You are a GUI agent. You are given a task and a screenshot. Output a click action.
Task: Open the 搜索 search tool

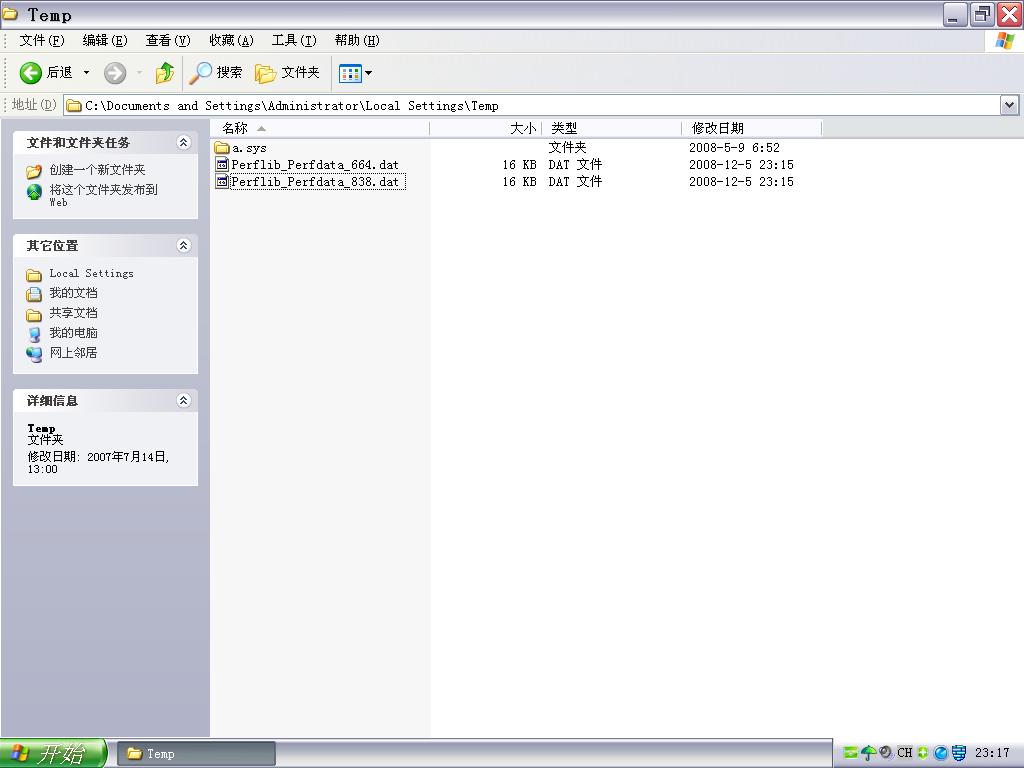(216, 72)
